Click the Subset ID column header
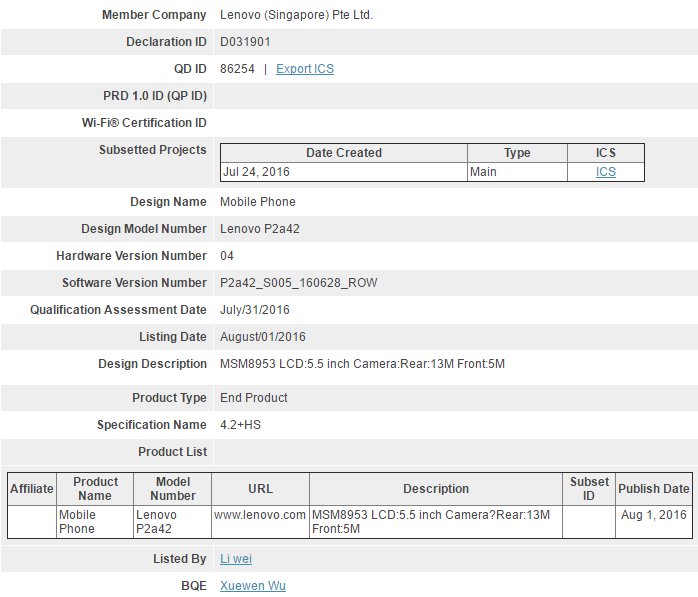The height and width of the screenshot is (597, 698). [x=589, y=489]
